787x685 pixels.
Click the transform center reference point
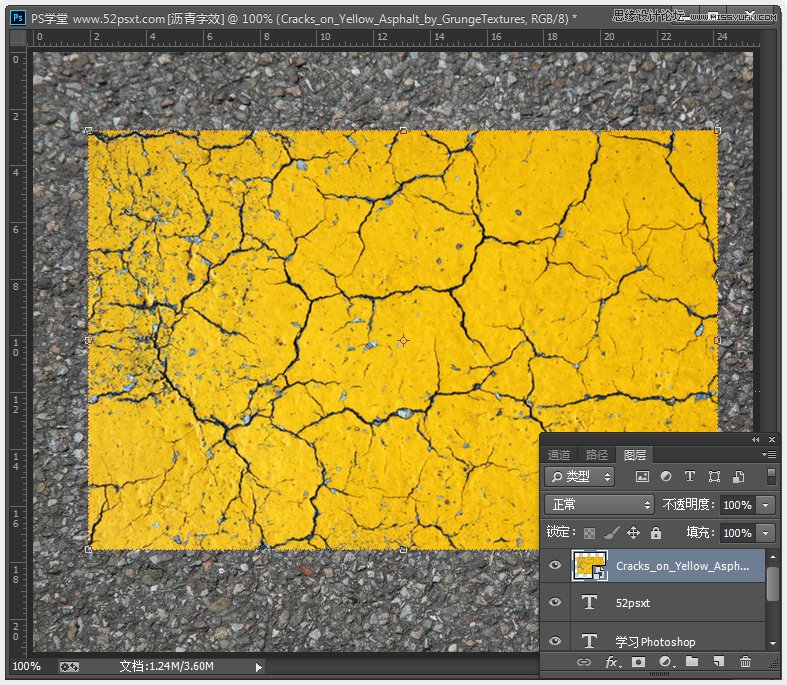coord(404,341)
